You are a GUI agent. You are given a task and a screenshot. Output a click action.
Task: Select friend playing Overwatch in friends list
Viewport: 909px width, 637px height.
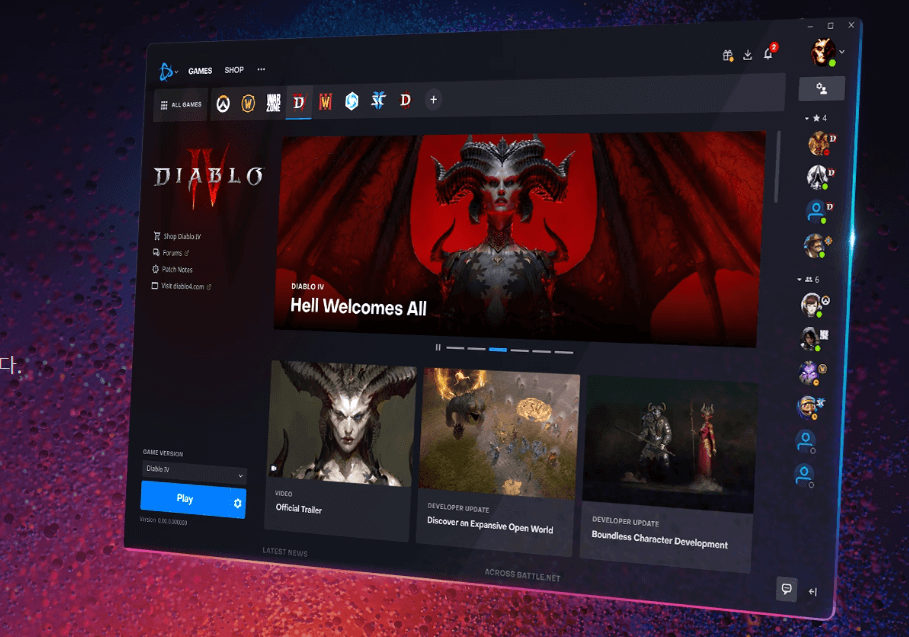[813, 304]
